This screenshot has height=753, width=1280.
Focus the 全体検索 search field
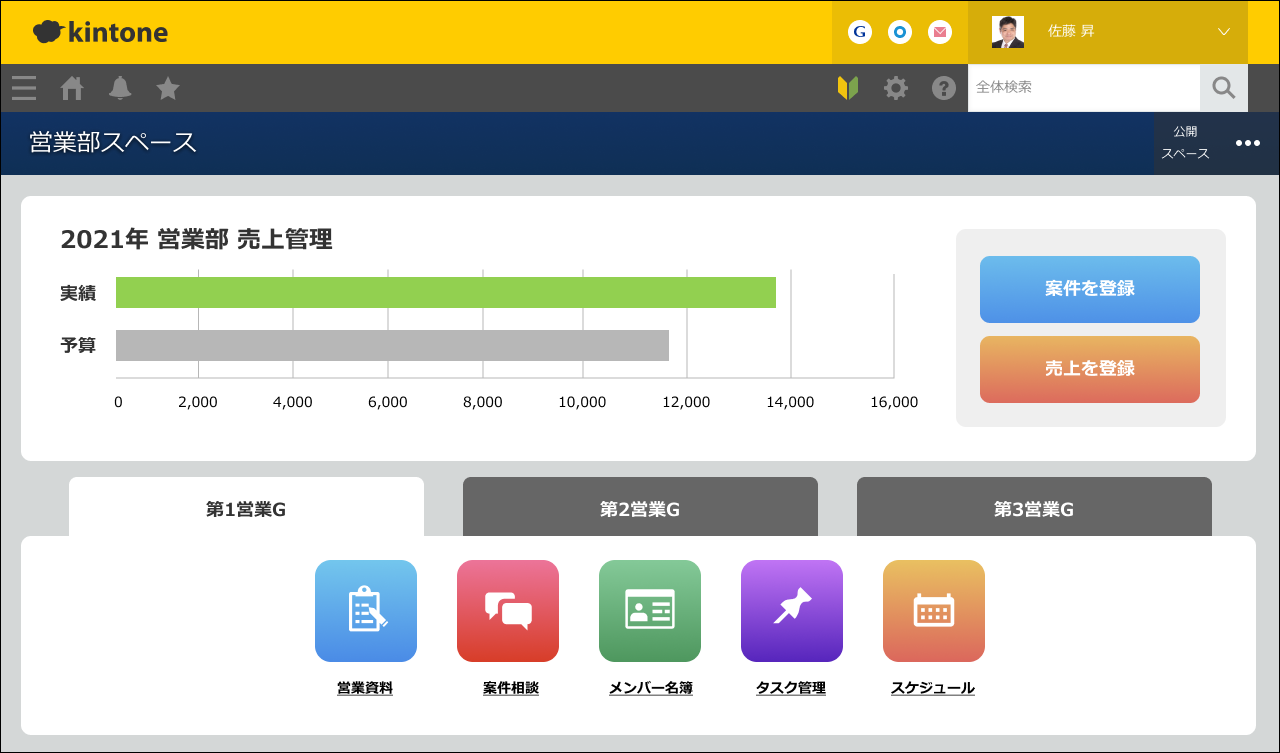click(x=1084, y=88)
